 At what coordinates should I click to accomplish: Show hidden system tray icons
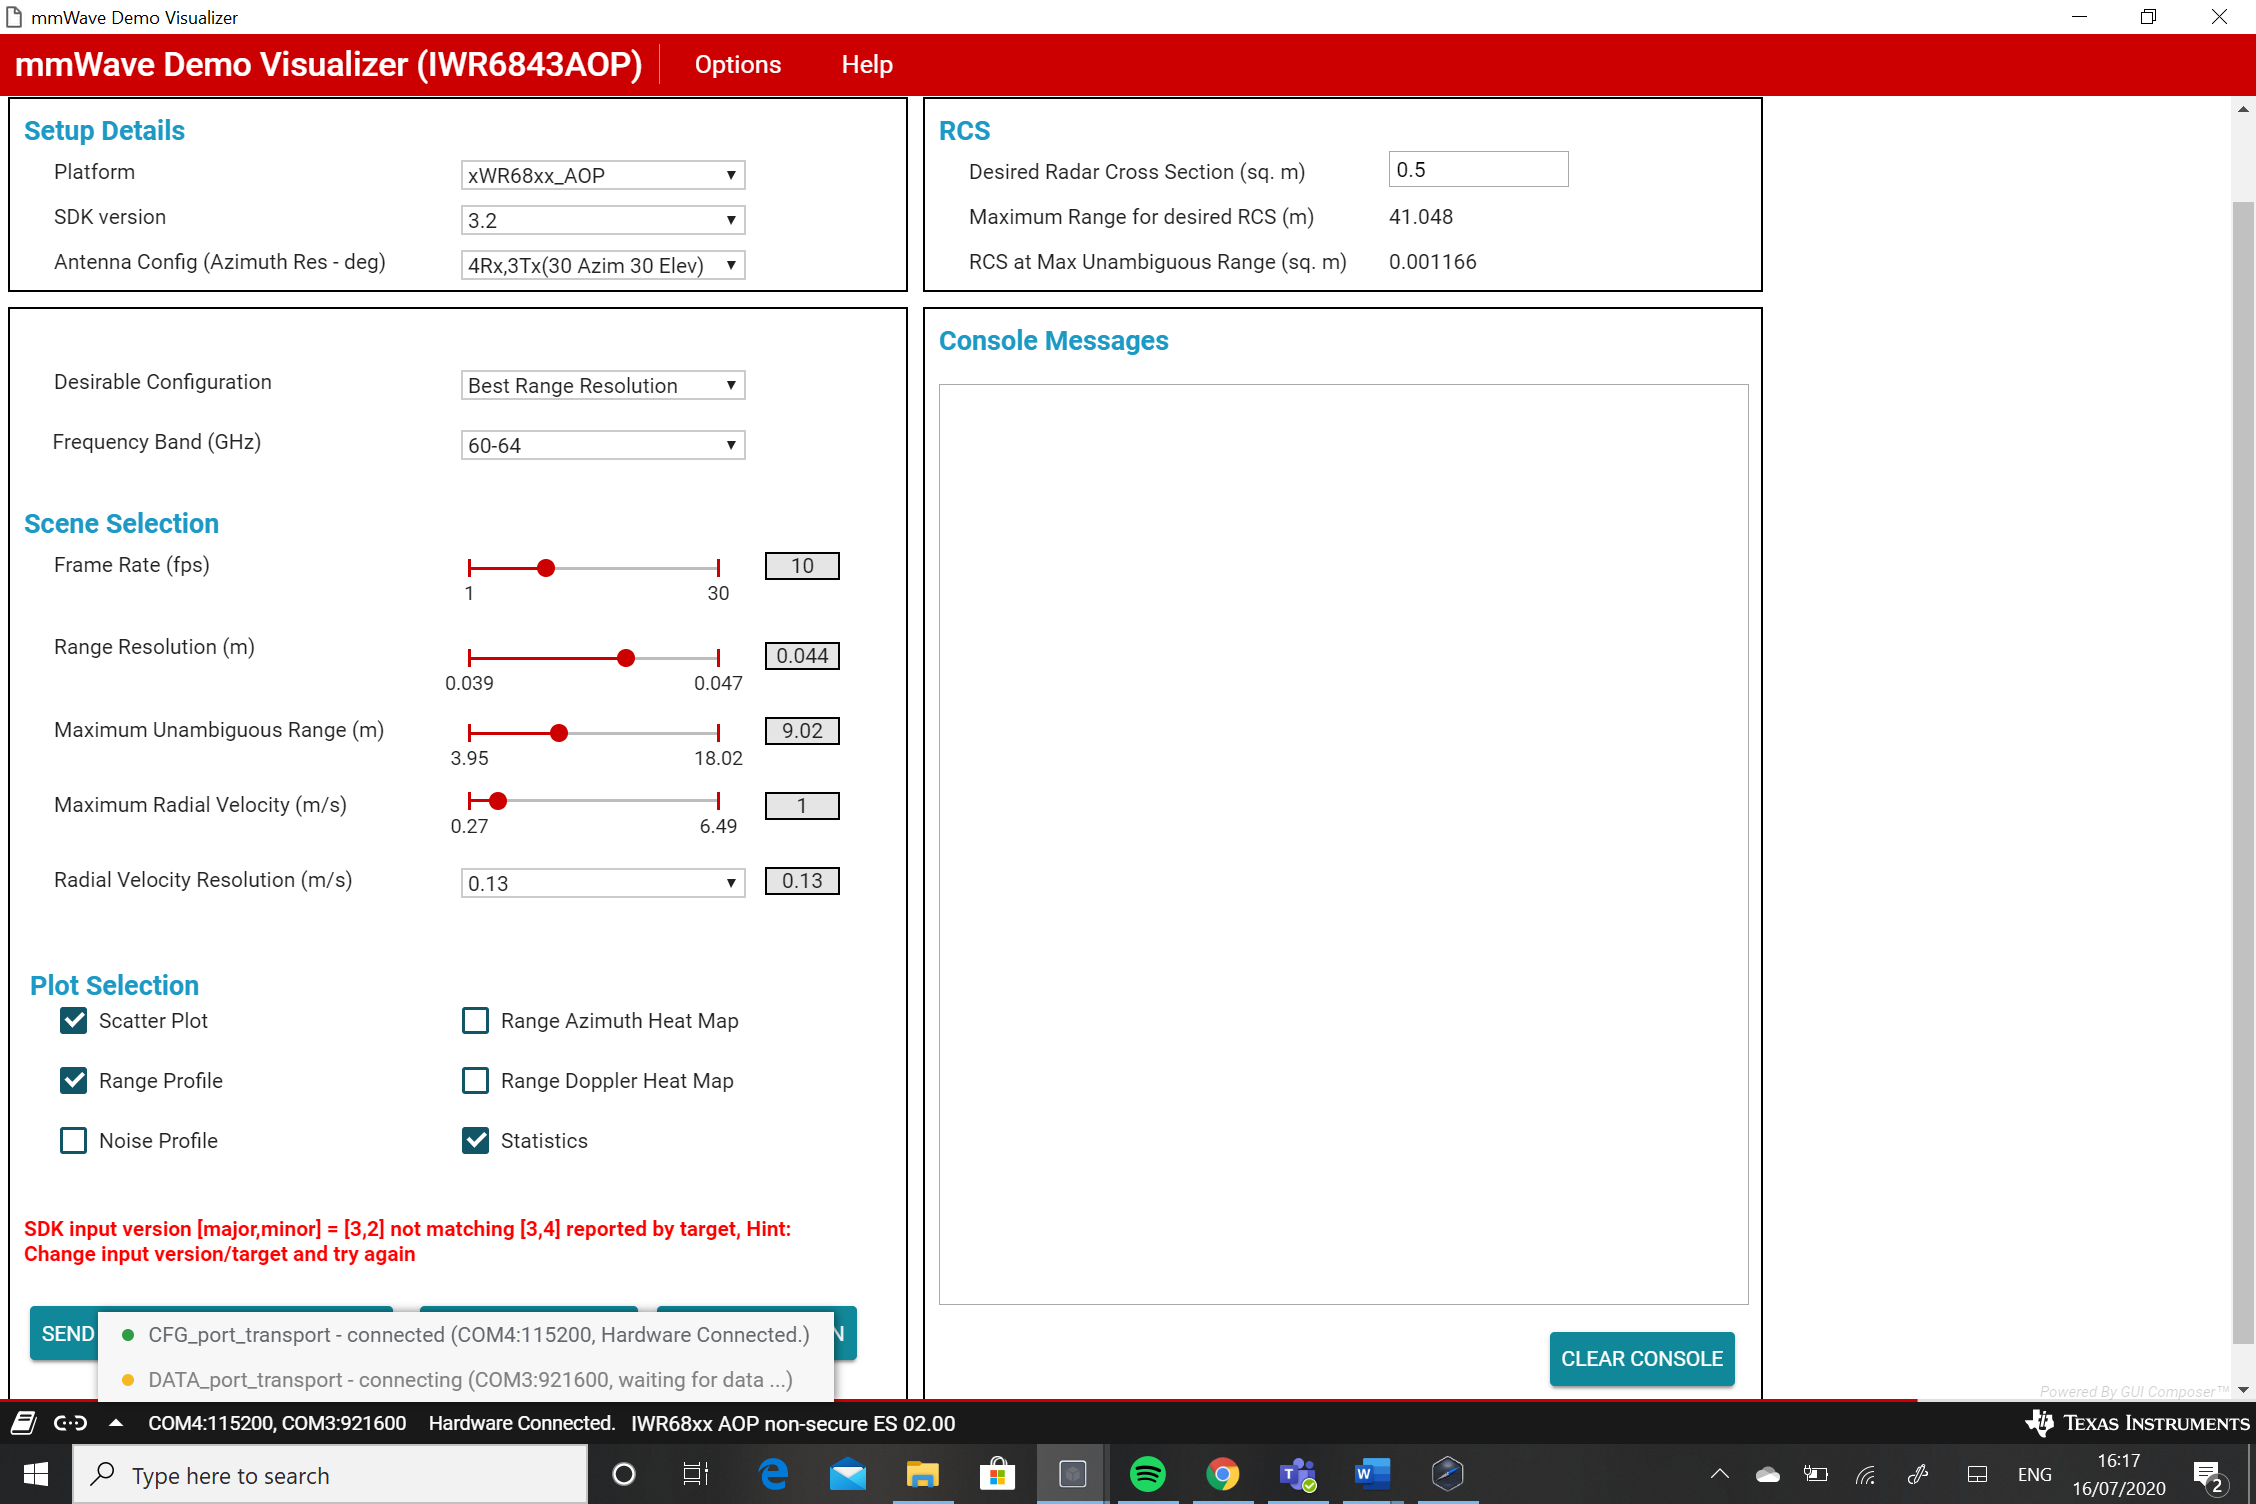point(1720,1474)
